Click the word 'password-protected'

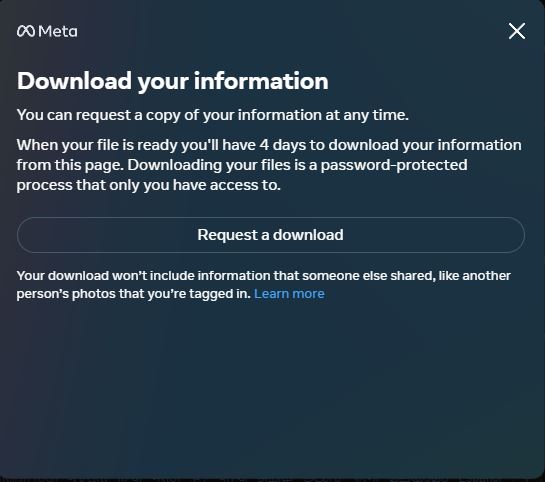tap(394, 165)
